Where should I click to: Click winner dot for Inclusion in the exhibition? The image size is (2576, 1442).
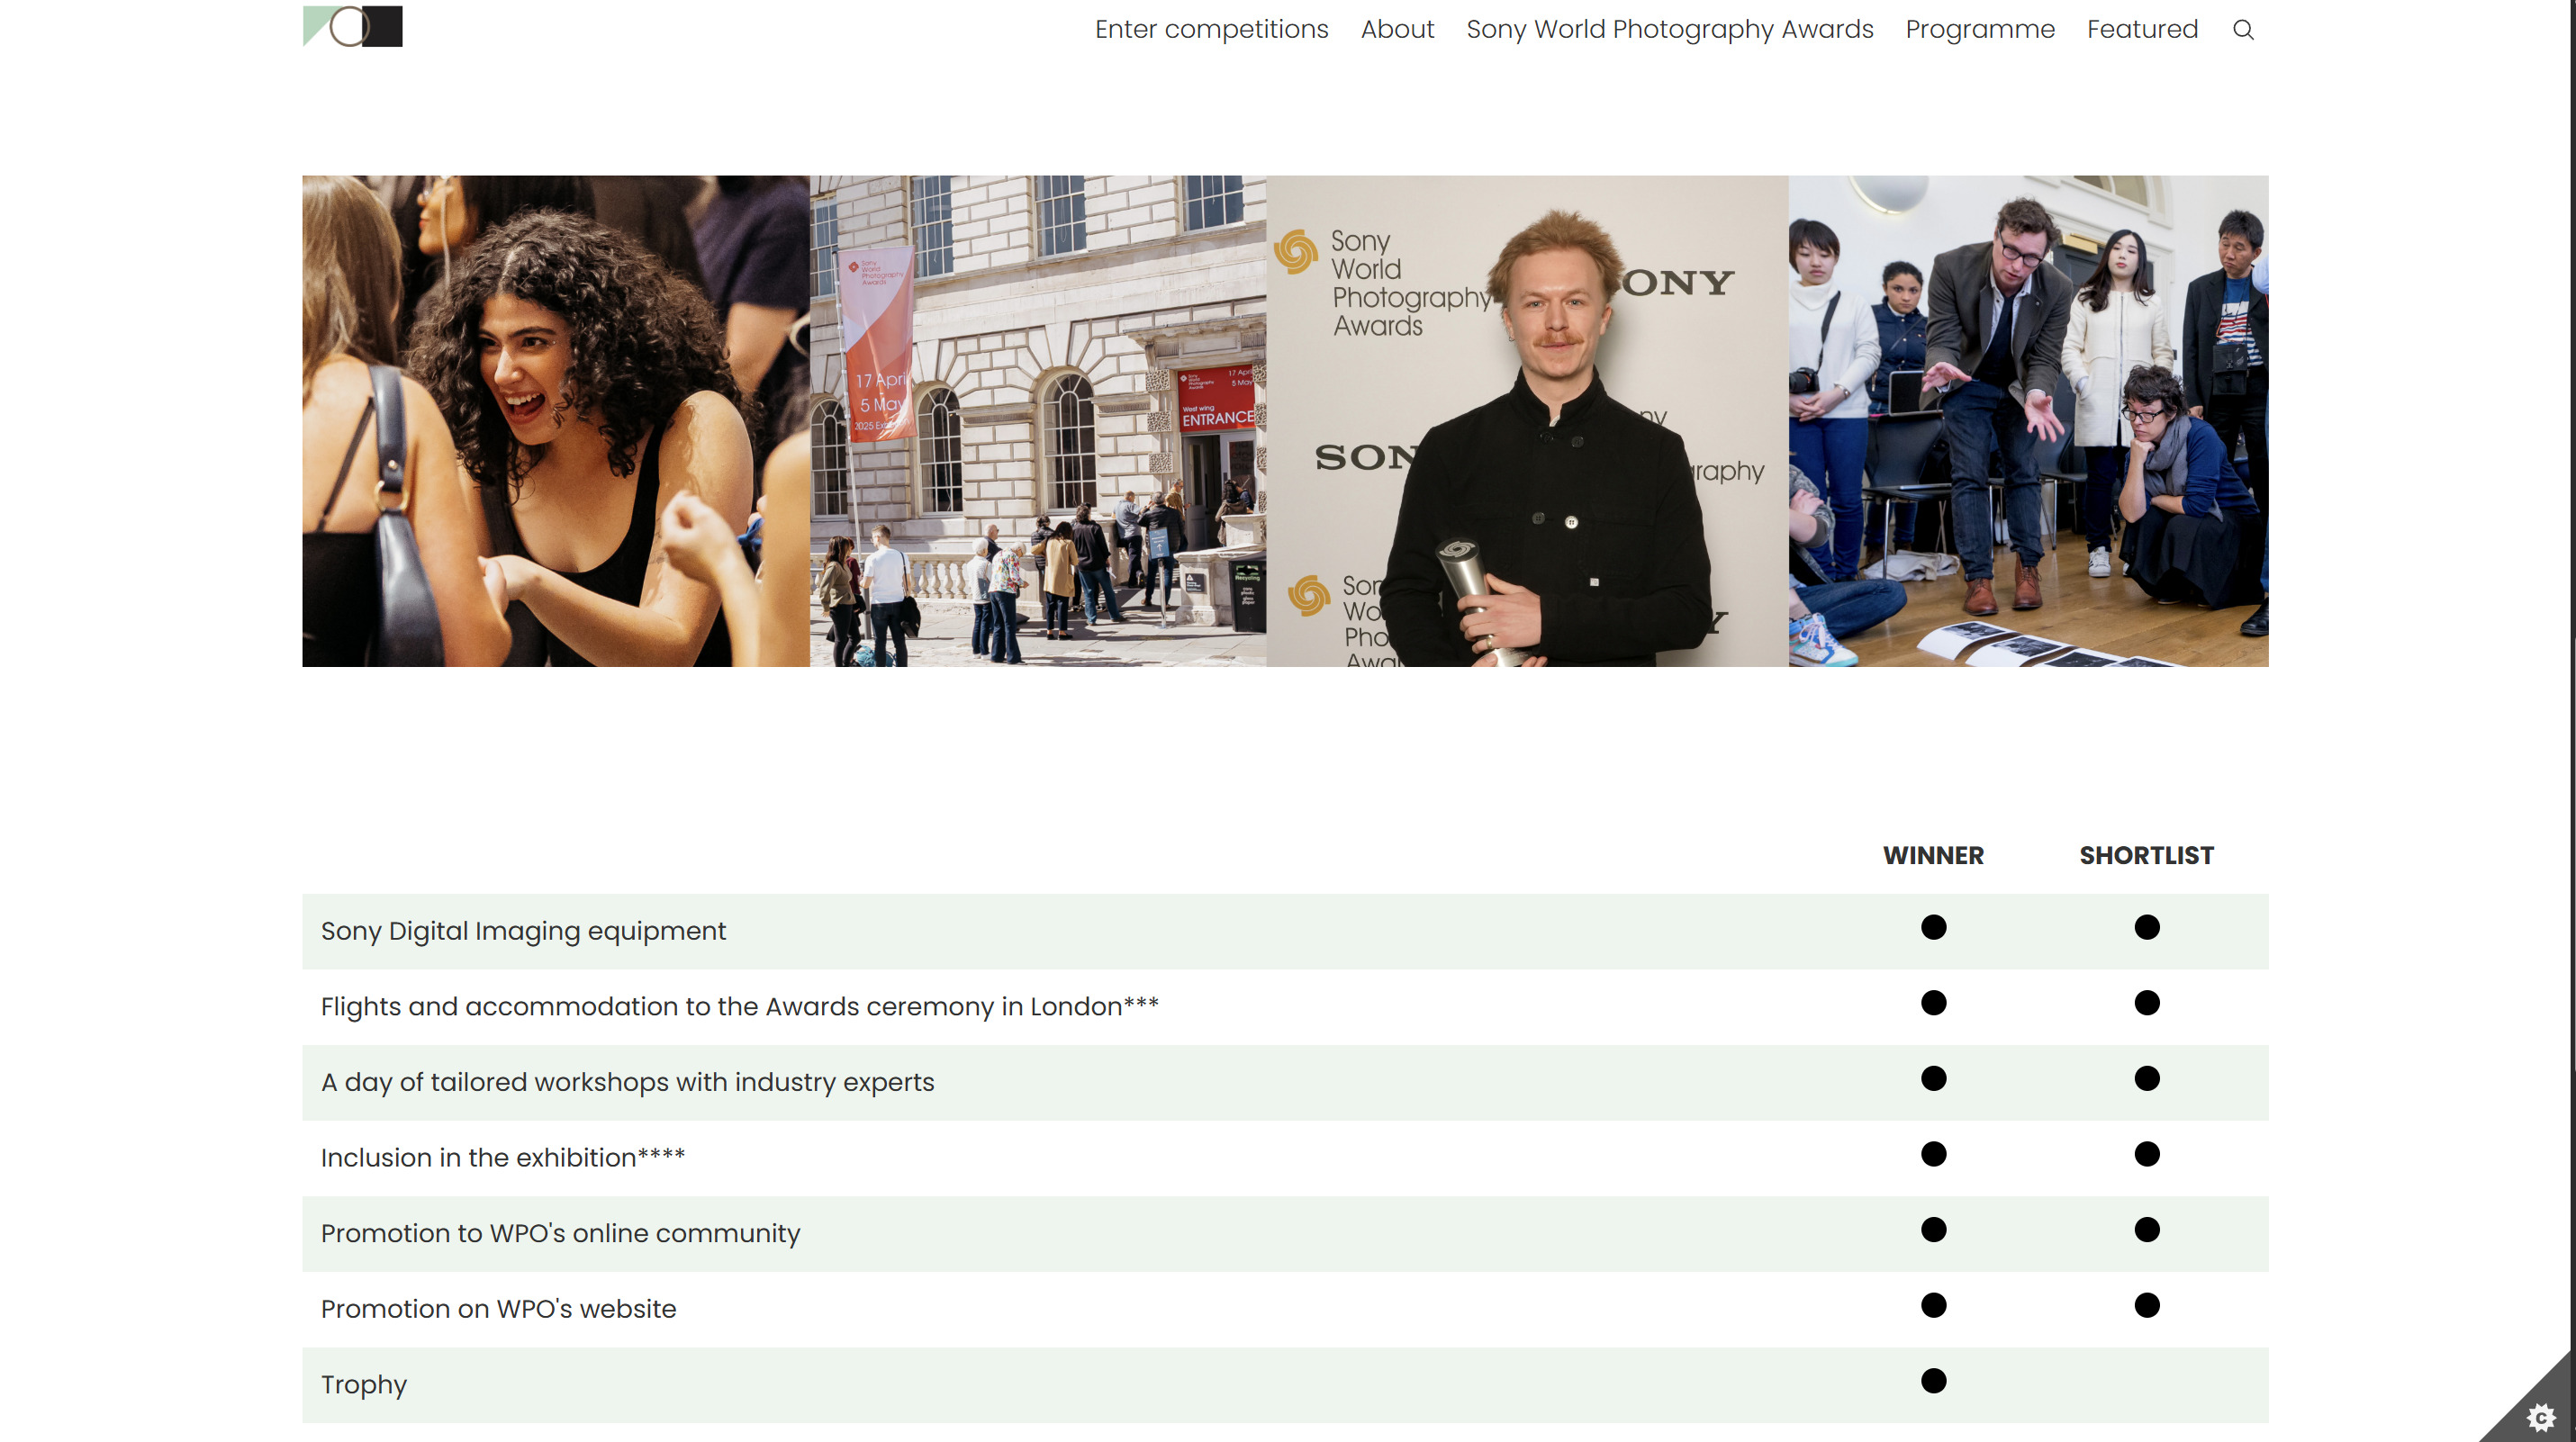[1933, 1154]
